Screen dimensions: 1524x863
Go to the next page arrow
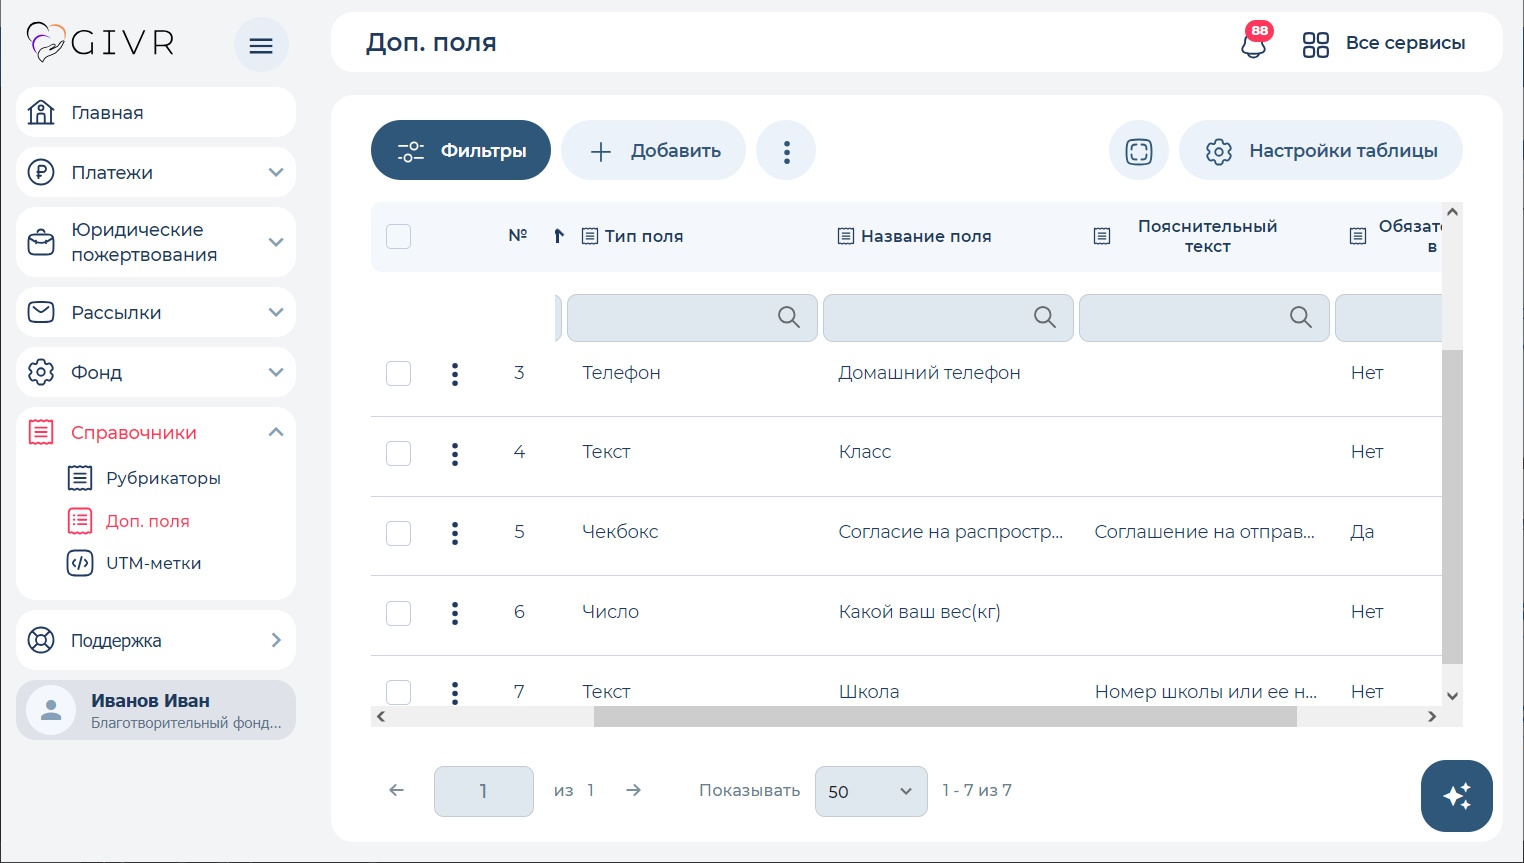(x=633, y=790)
